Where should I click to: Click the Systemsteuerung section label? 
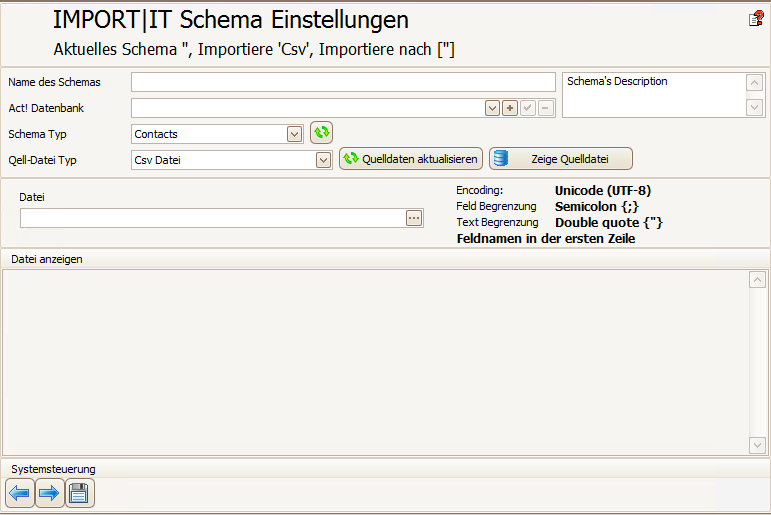53,469
